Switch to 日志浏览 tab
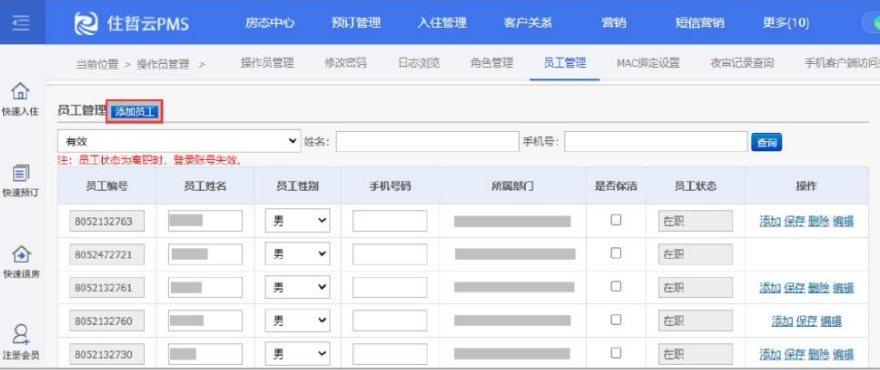 tap(419, 63)
